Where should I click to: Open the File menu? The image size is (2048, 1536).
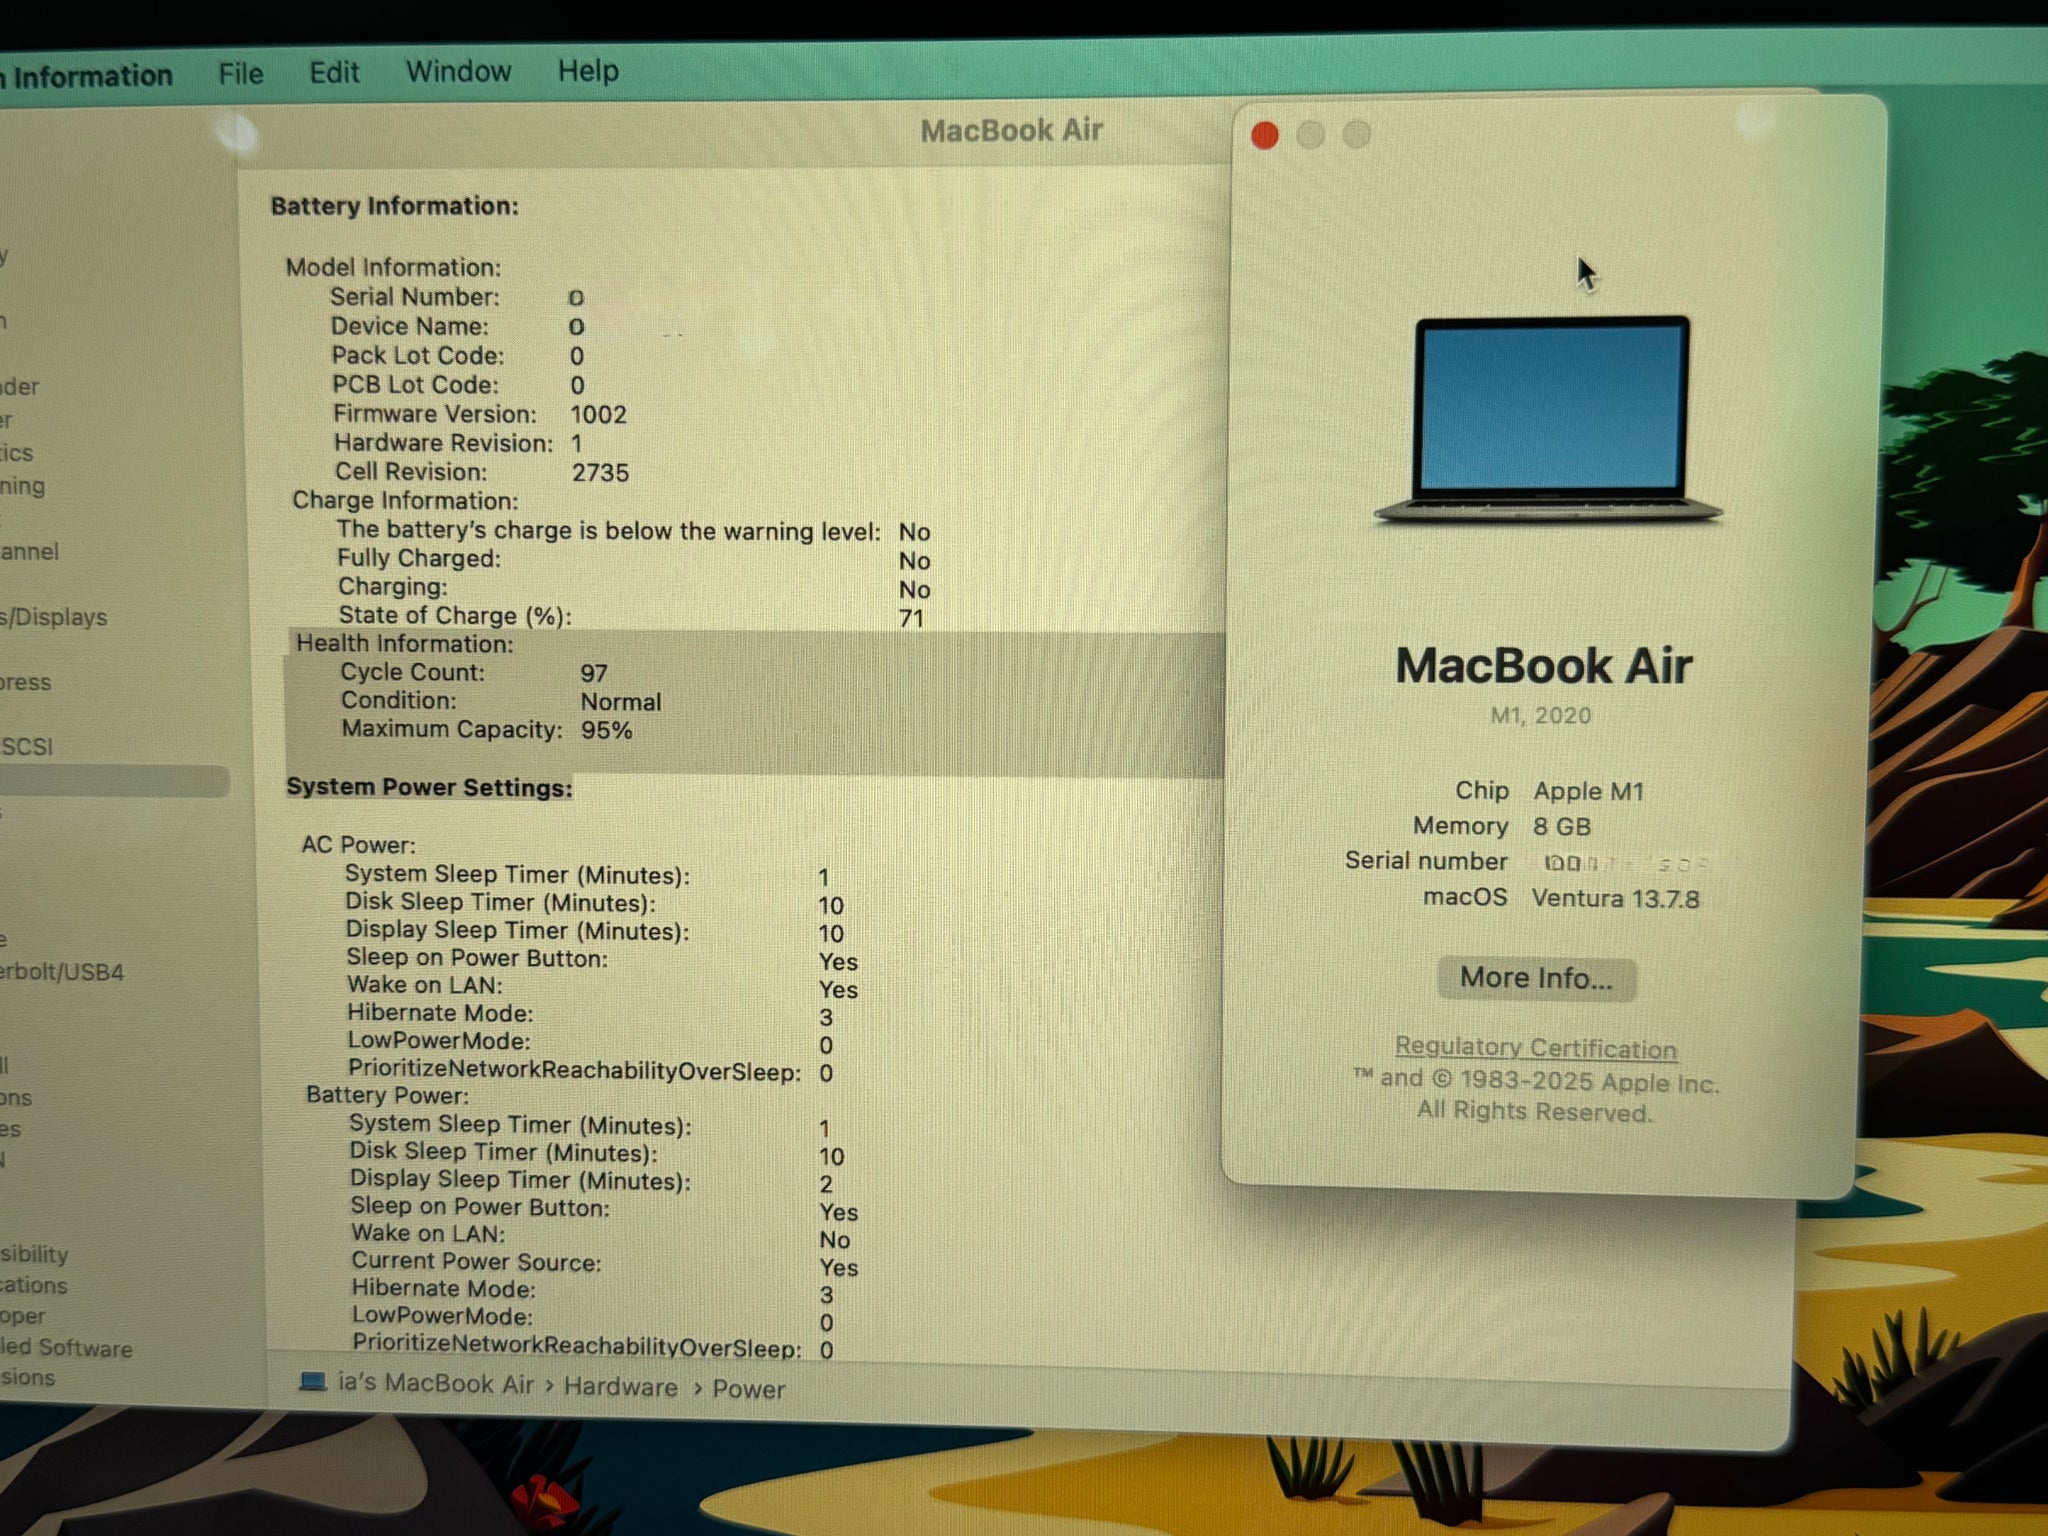(x=240, y=74)
